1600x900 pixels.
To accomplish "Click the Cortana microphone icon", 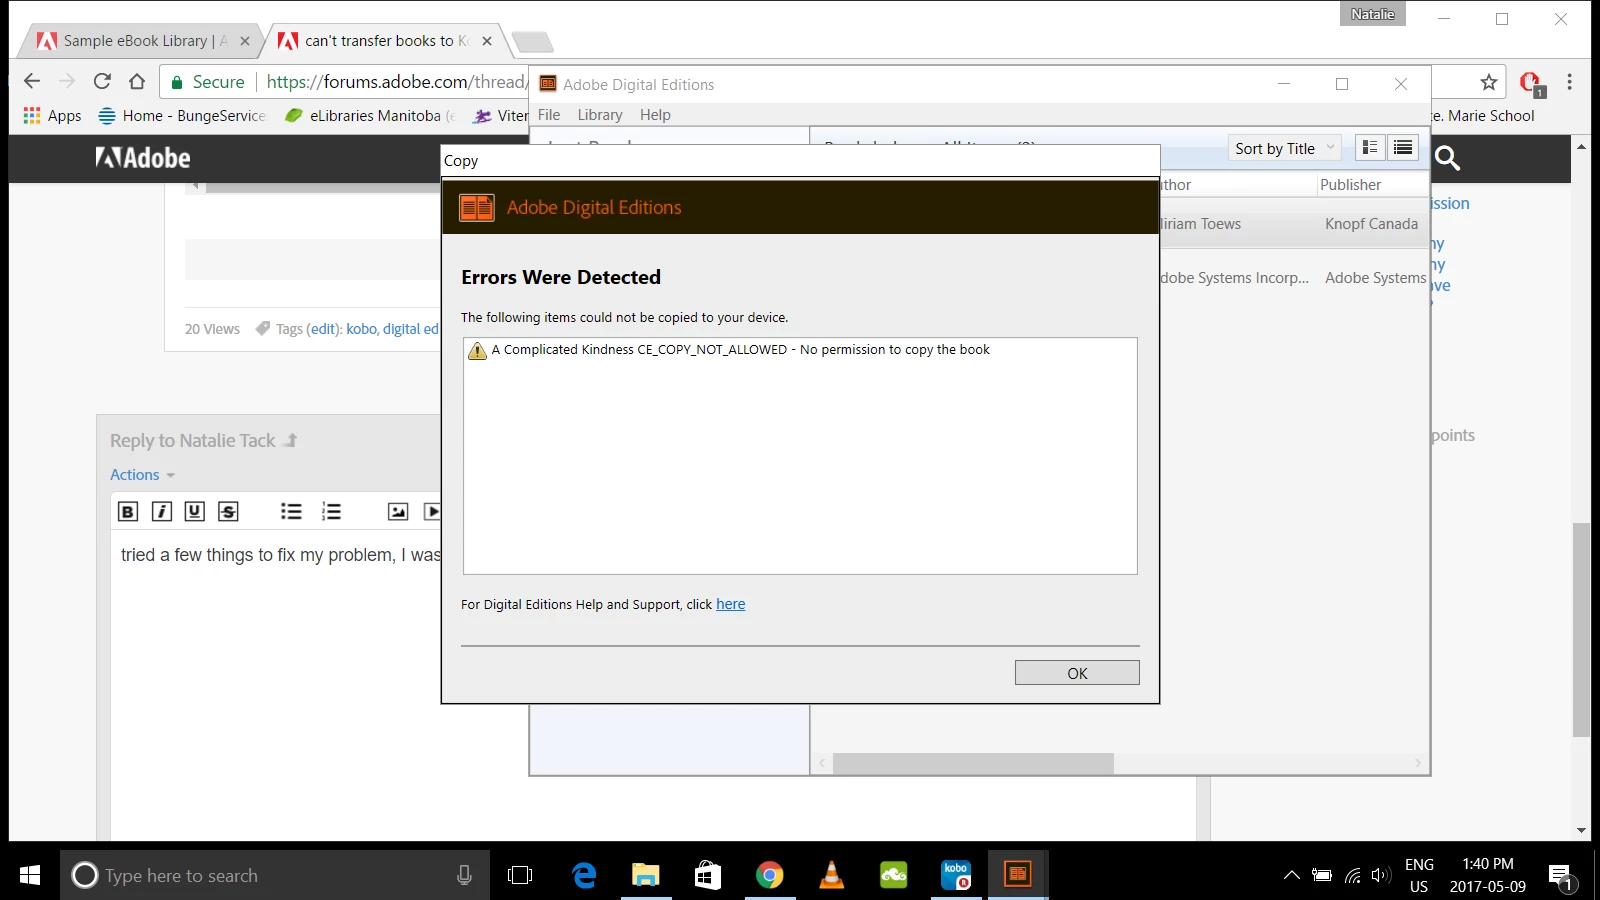I will pos(464,875).
